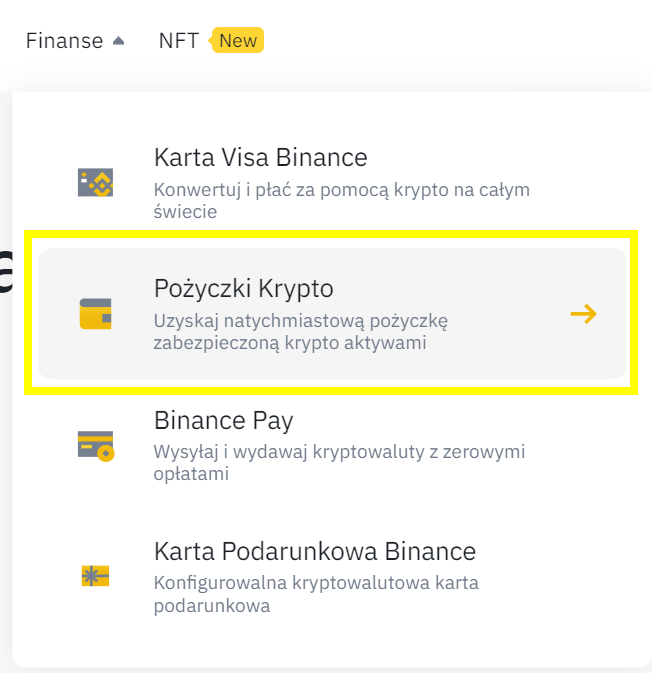Click the Karta Visa Binance card icon
Image resolution: width=652 pixels, height=673 pixels.
(x=96, y=182)
